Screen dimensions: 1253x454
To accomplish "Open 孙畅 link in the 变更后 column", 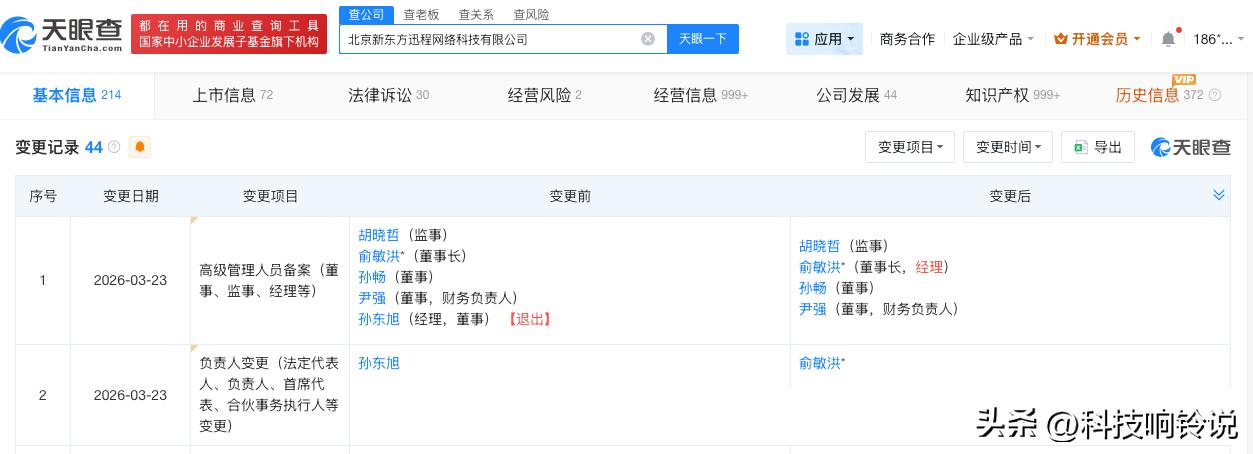I will (813, 288).
